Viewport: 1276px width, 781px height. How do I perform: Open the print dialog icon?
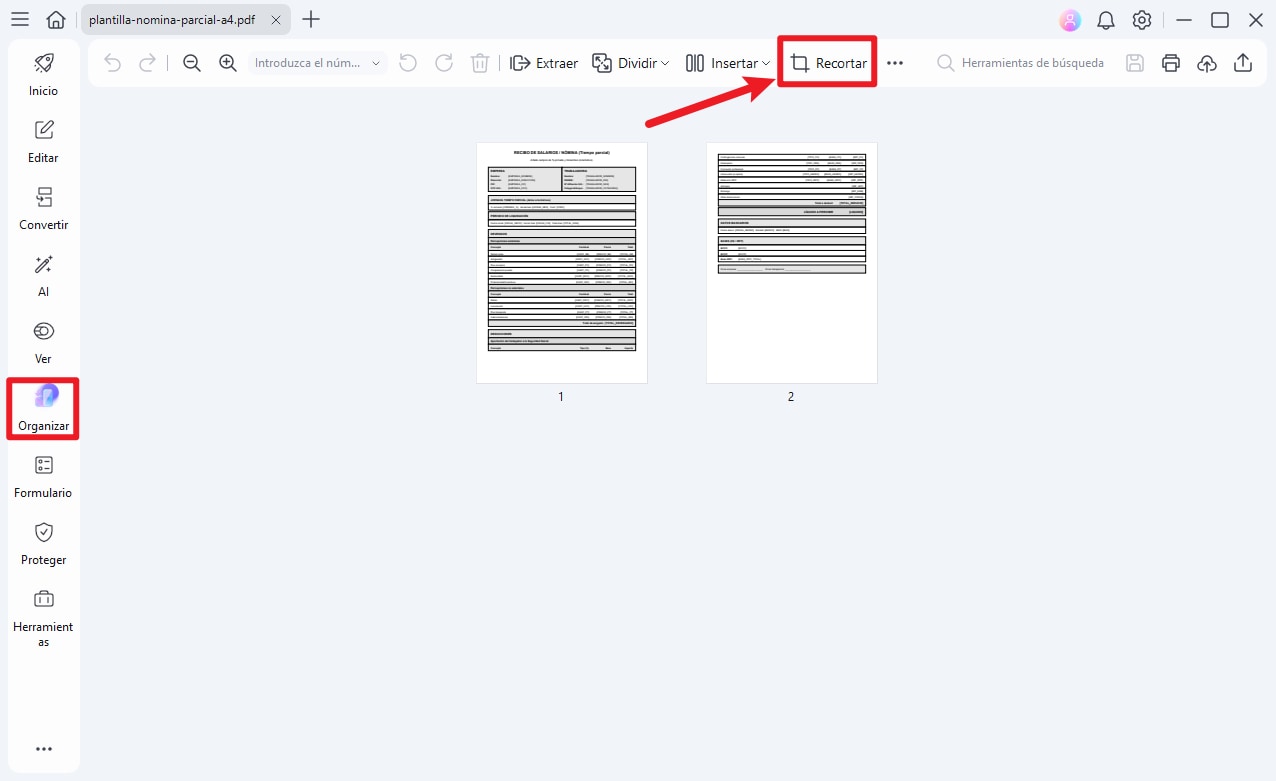click(x=1171, y=63)
